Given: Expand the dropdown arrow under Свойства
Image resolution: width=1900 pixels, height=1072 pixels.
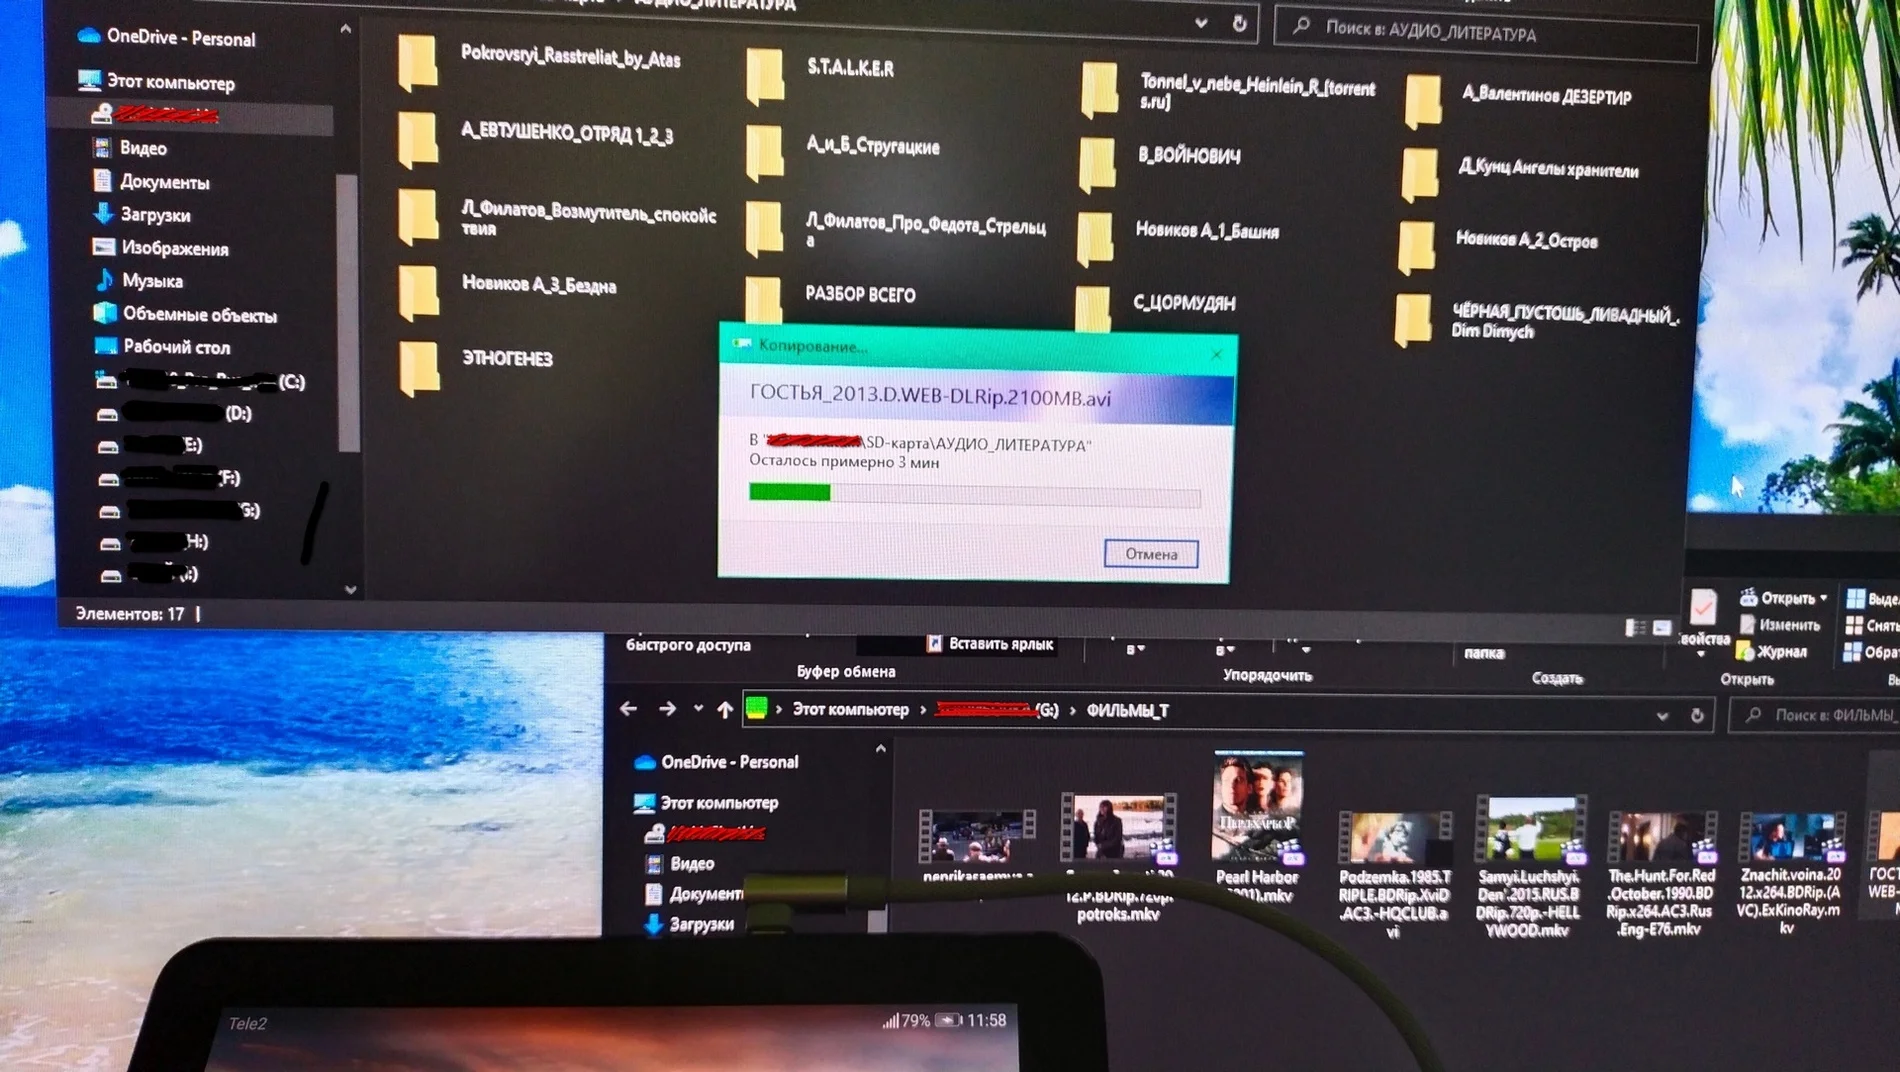Looking at the screenshot, I should coord(1701,655).
